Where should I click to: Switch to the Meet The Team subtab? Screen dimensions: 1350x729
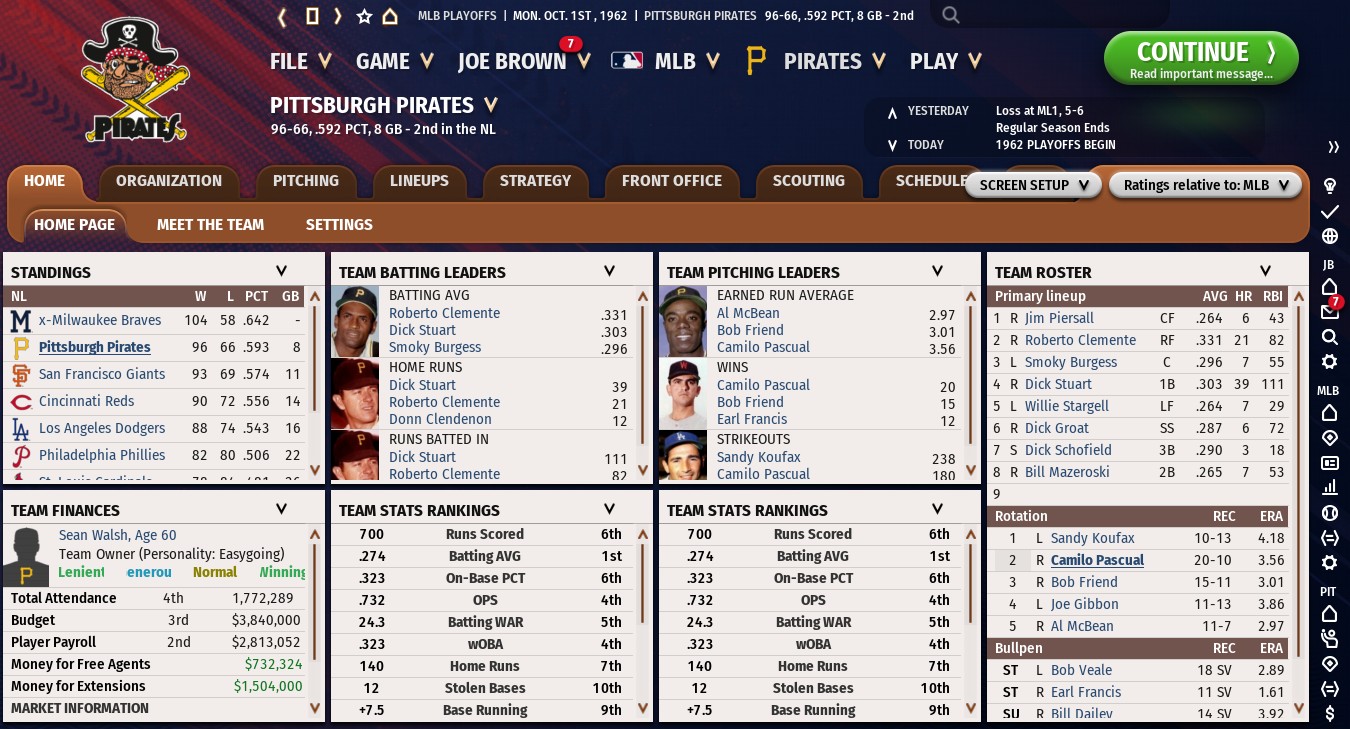pyautogui.click(x=210, y=225)
